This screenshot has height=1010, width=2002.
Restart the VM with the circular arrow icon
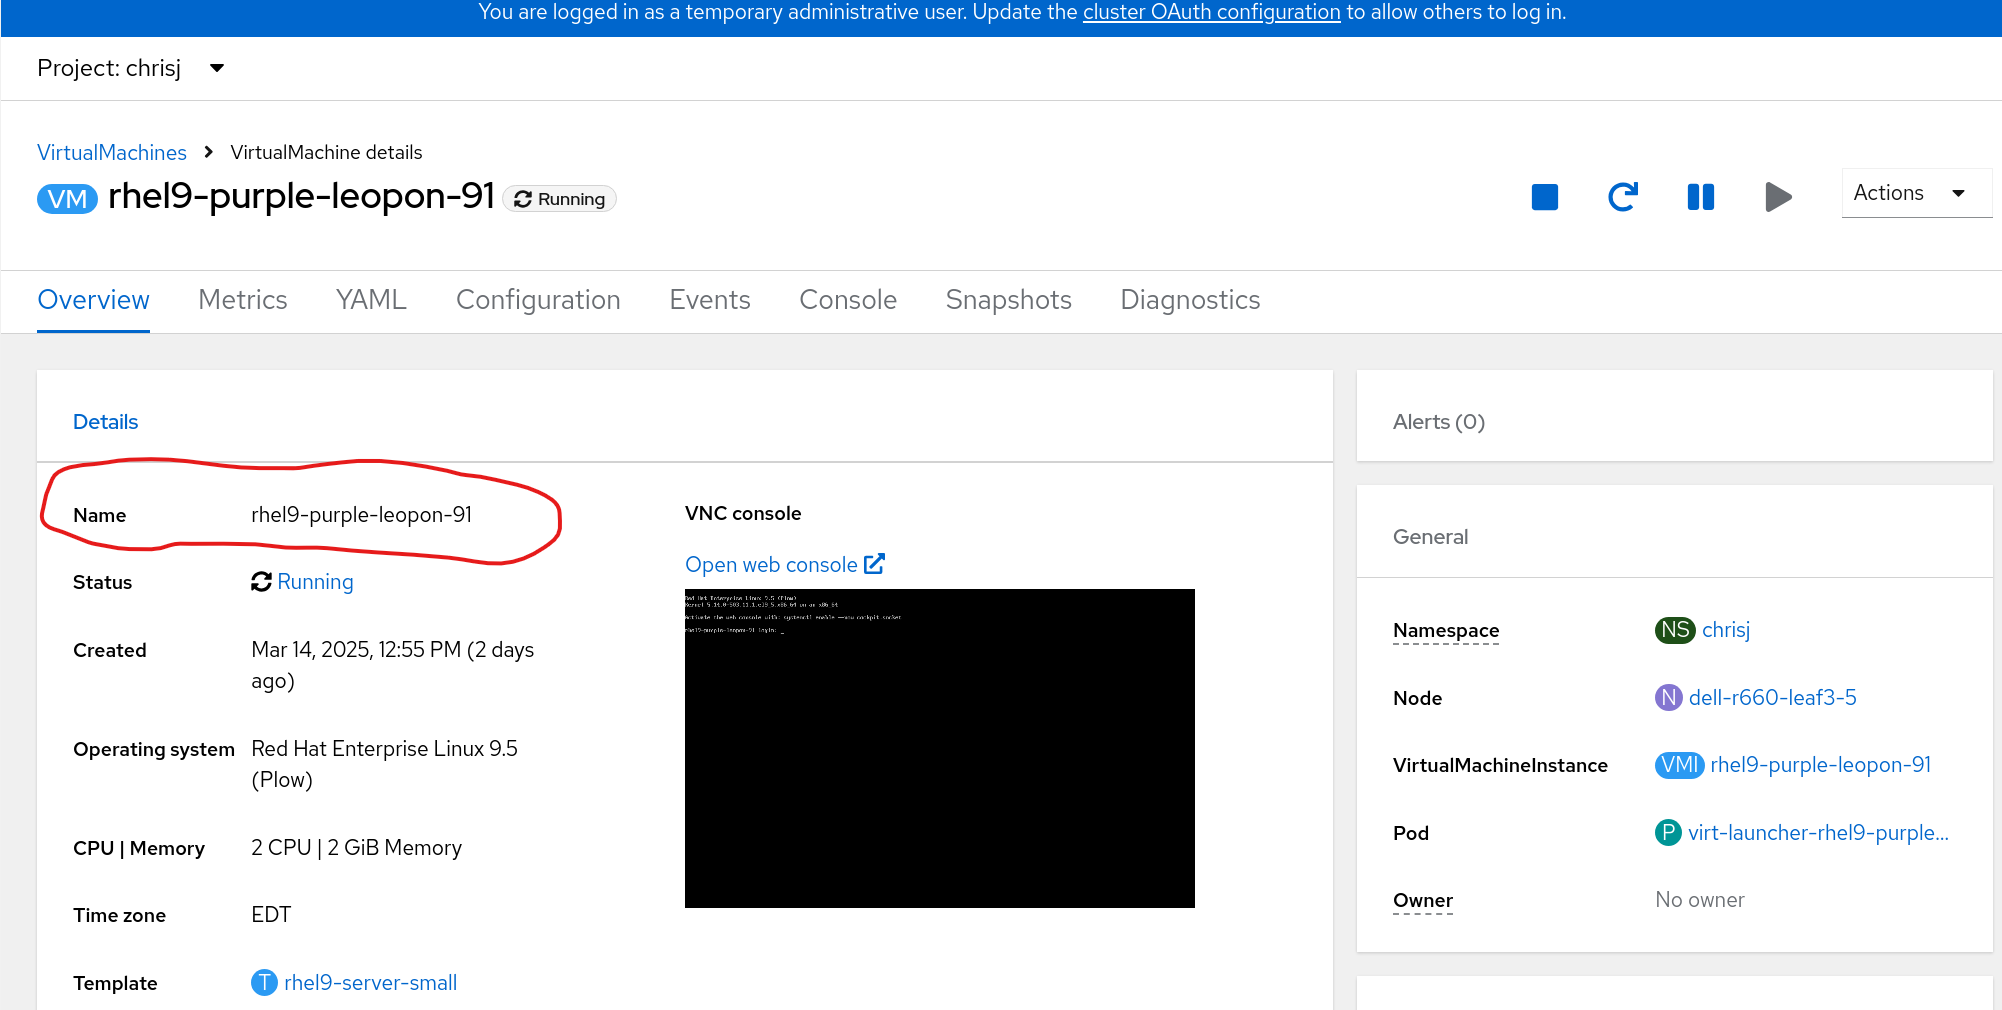(x=1622, y=197)
